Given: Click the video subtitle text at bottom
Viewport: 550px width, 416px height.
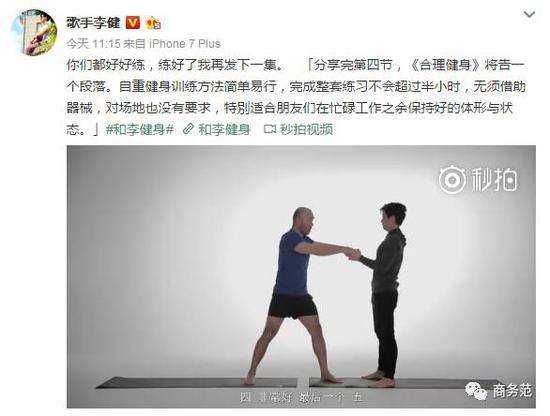Looking at the screenshot, I should [x=301, y=397].
